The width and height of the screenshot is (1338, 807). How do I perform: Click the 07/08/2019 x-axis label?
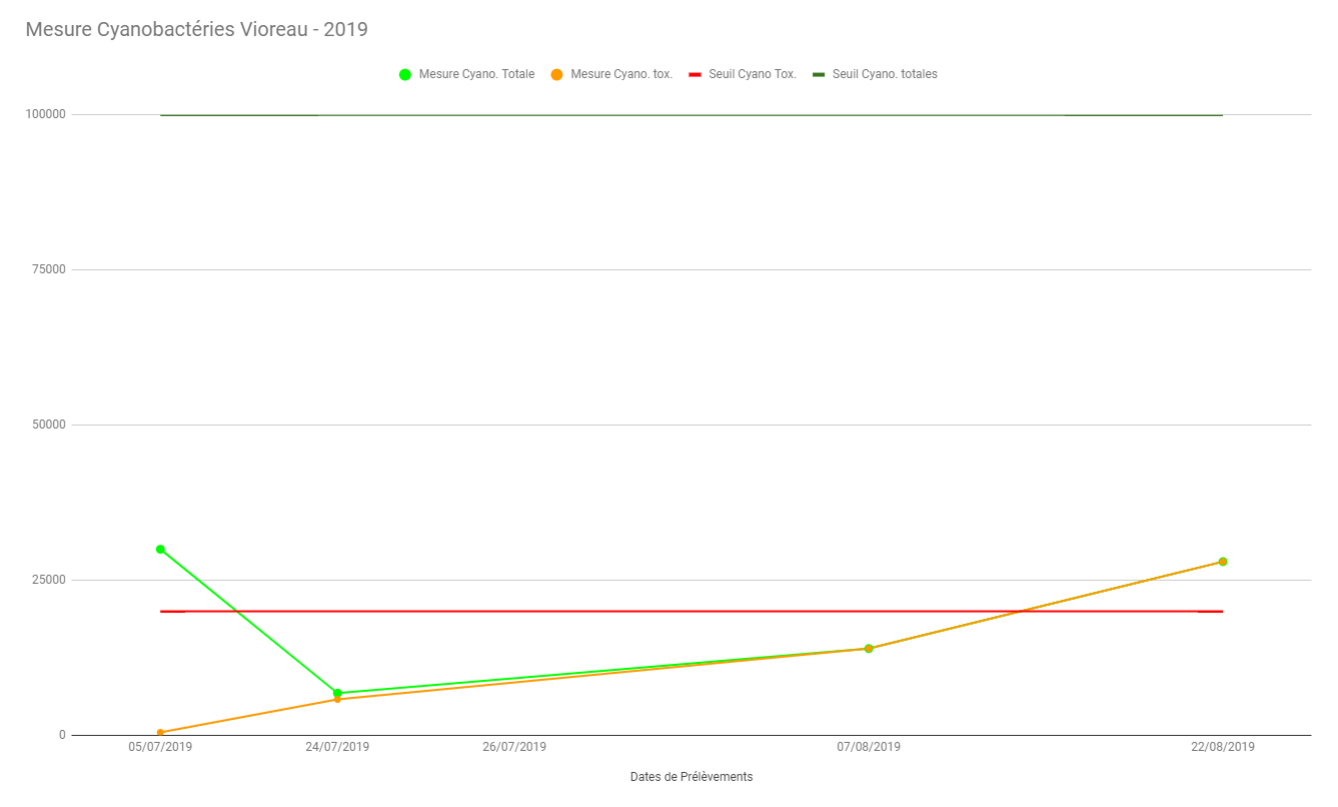point(869,747)
